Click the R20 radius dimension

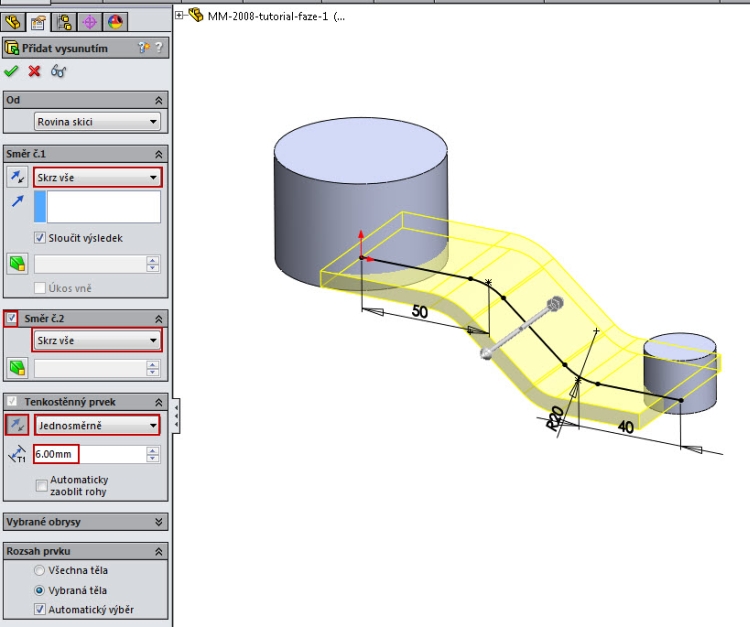[x=555, y=418]
